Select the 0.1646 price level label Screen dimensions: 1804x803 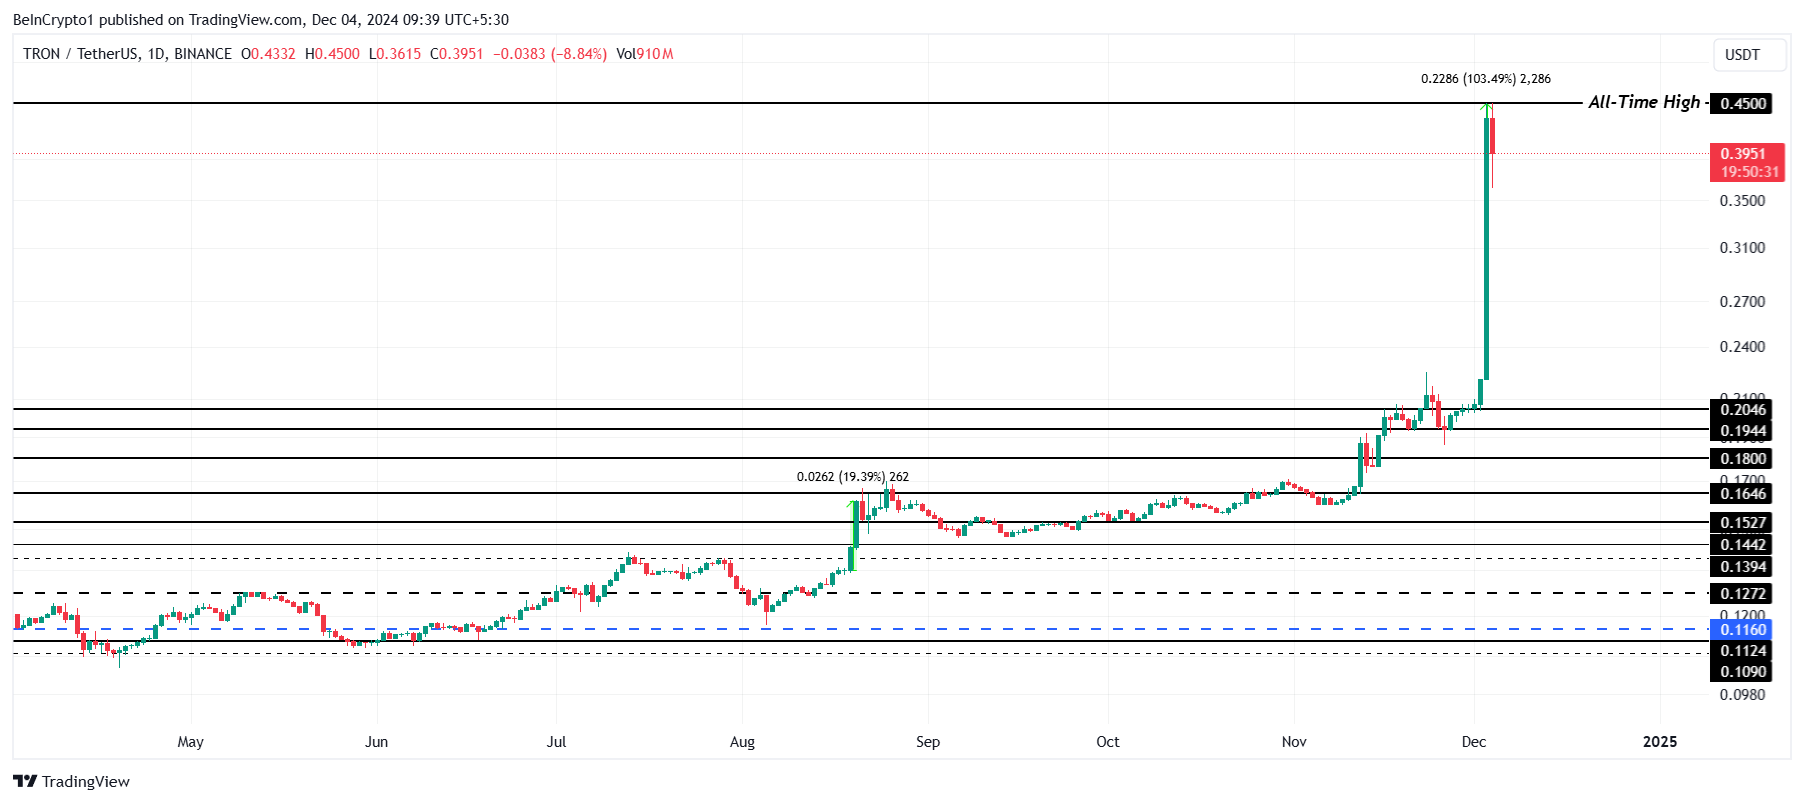coord(1741,493)
